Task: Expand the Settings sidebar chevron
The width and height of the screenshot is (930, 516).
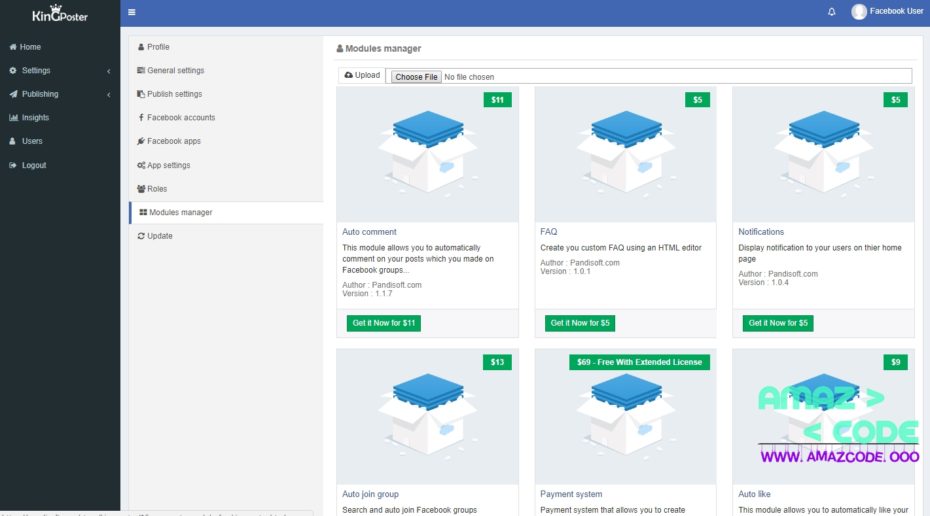Action: point(109,71)
